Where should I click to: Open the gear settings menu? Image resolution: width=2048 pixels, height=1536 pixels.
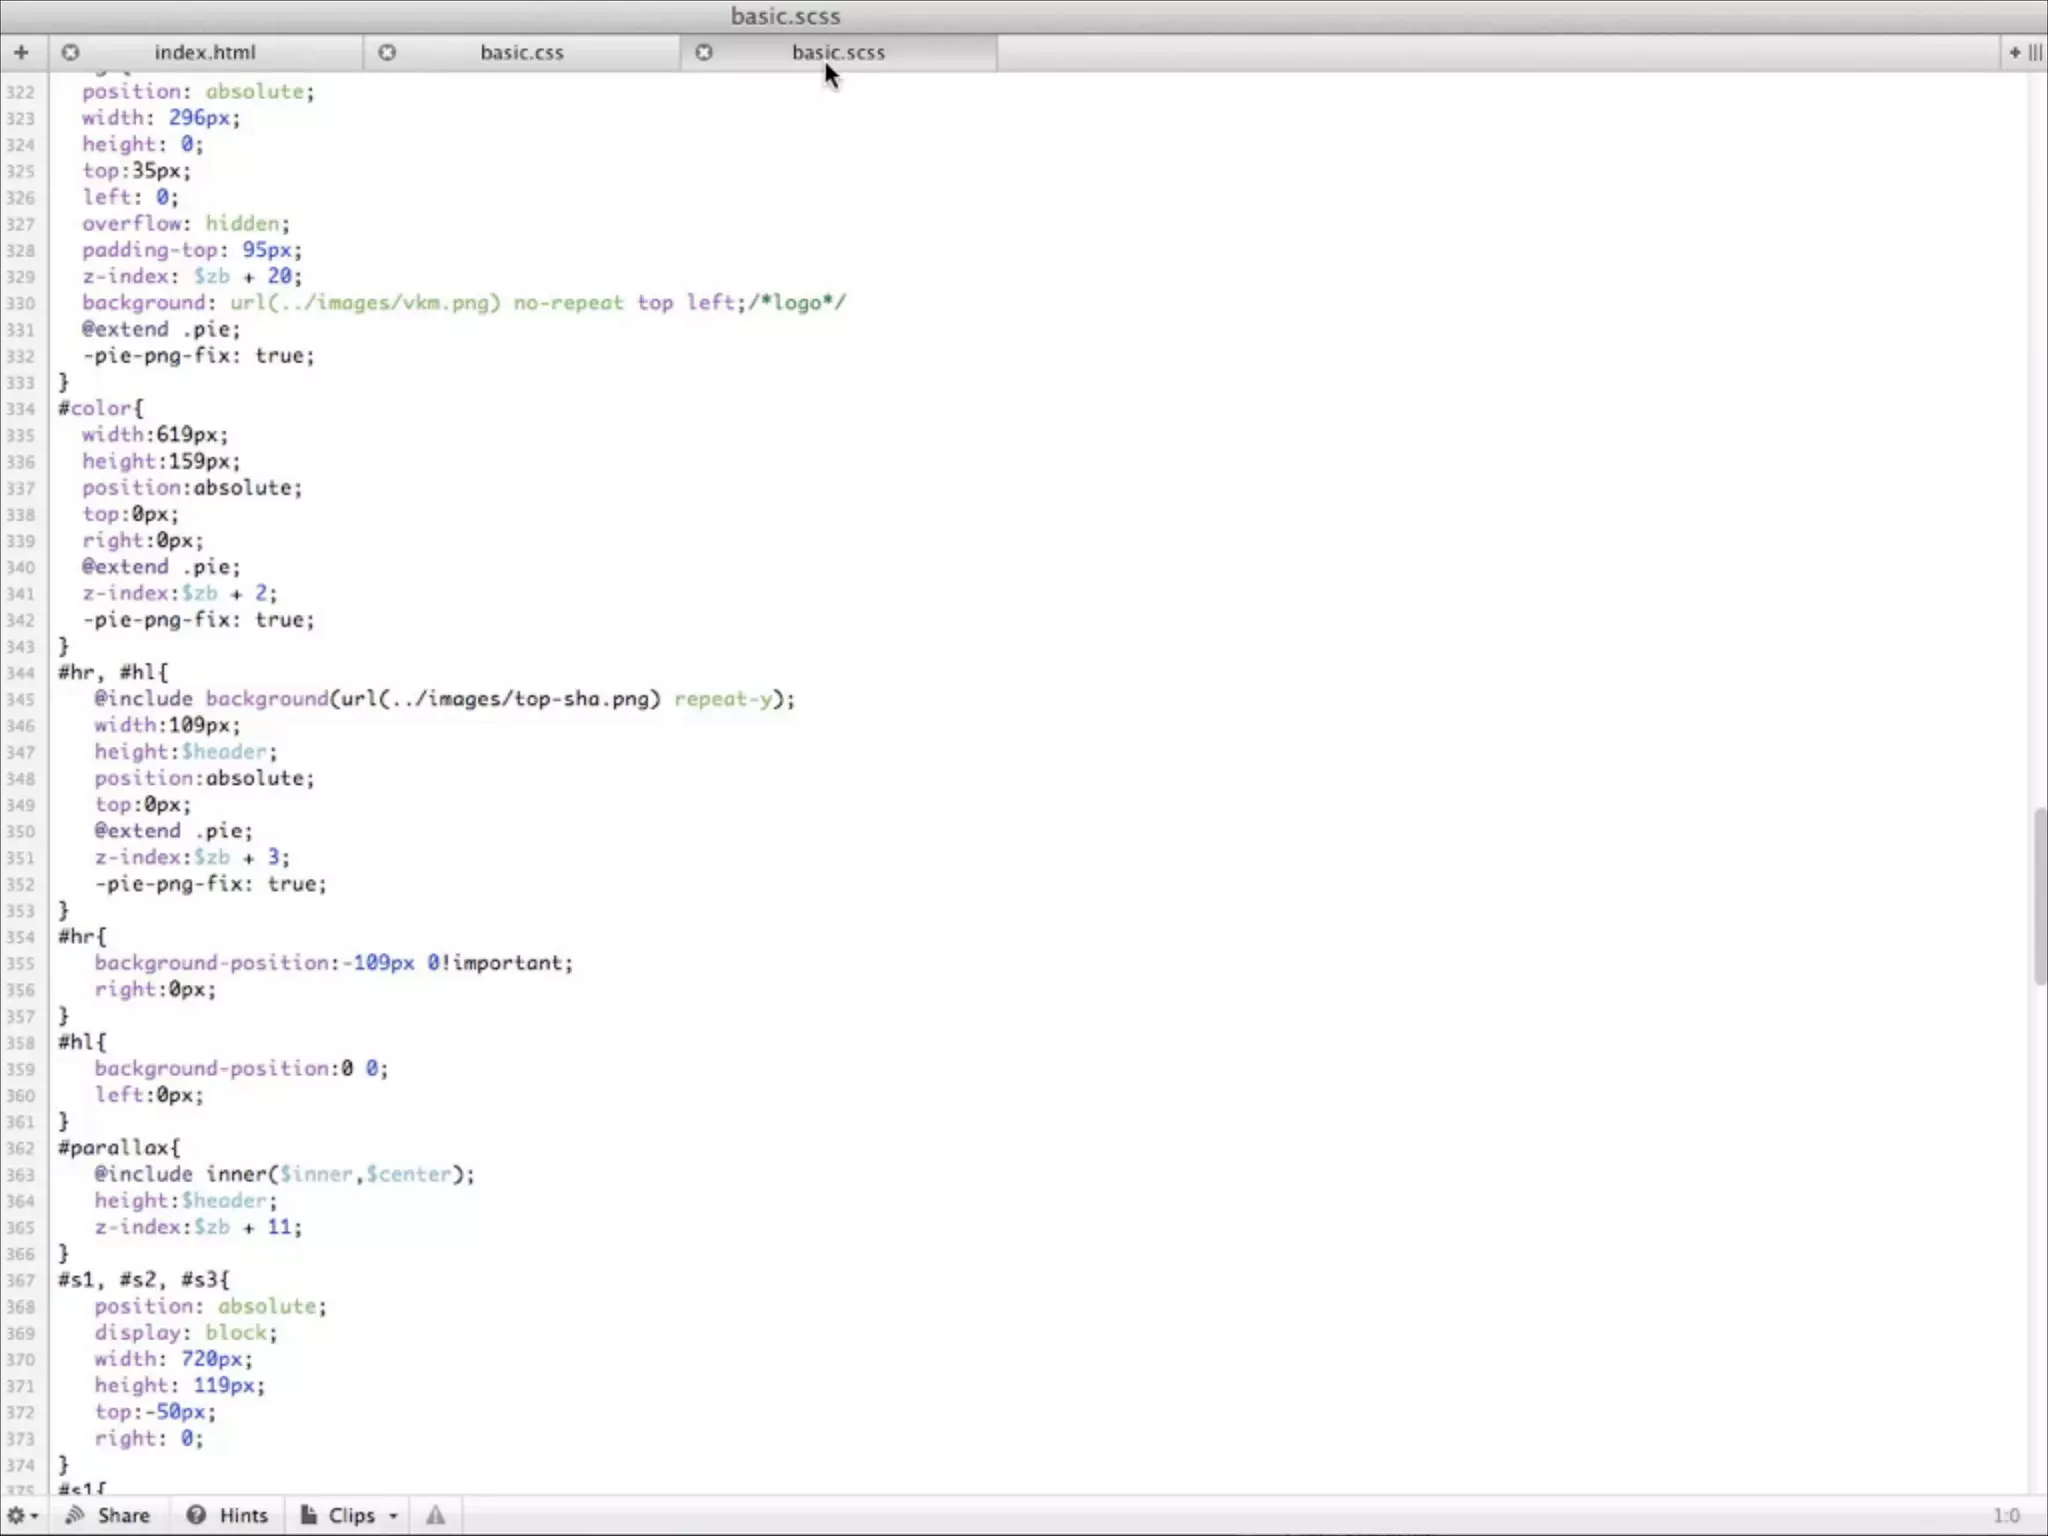pos(22,1515)
